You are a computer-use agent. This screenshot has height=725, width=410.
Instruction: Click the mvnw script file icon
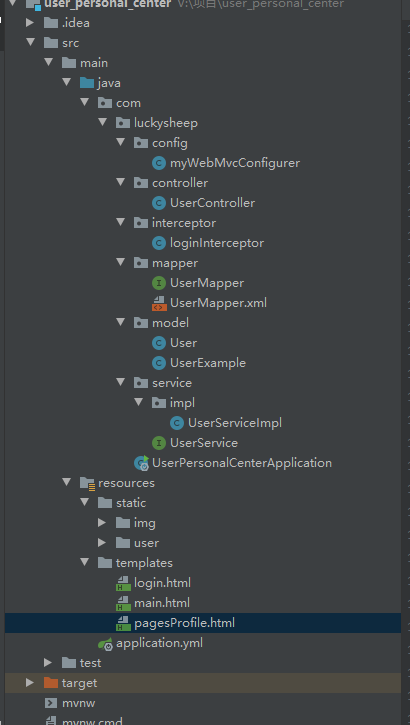coord(51,703)
